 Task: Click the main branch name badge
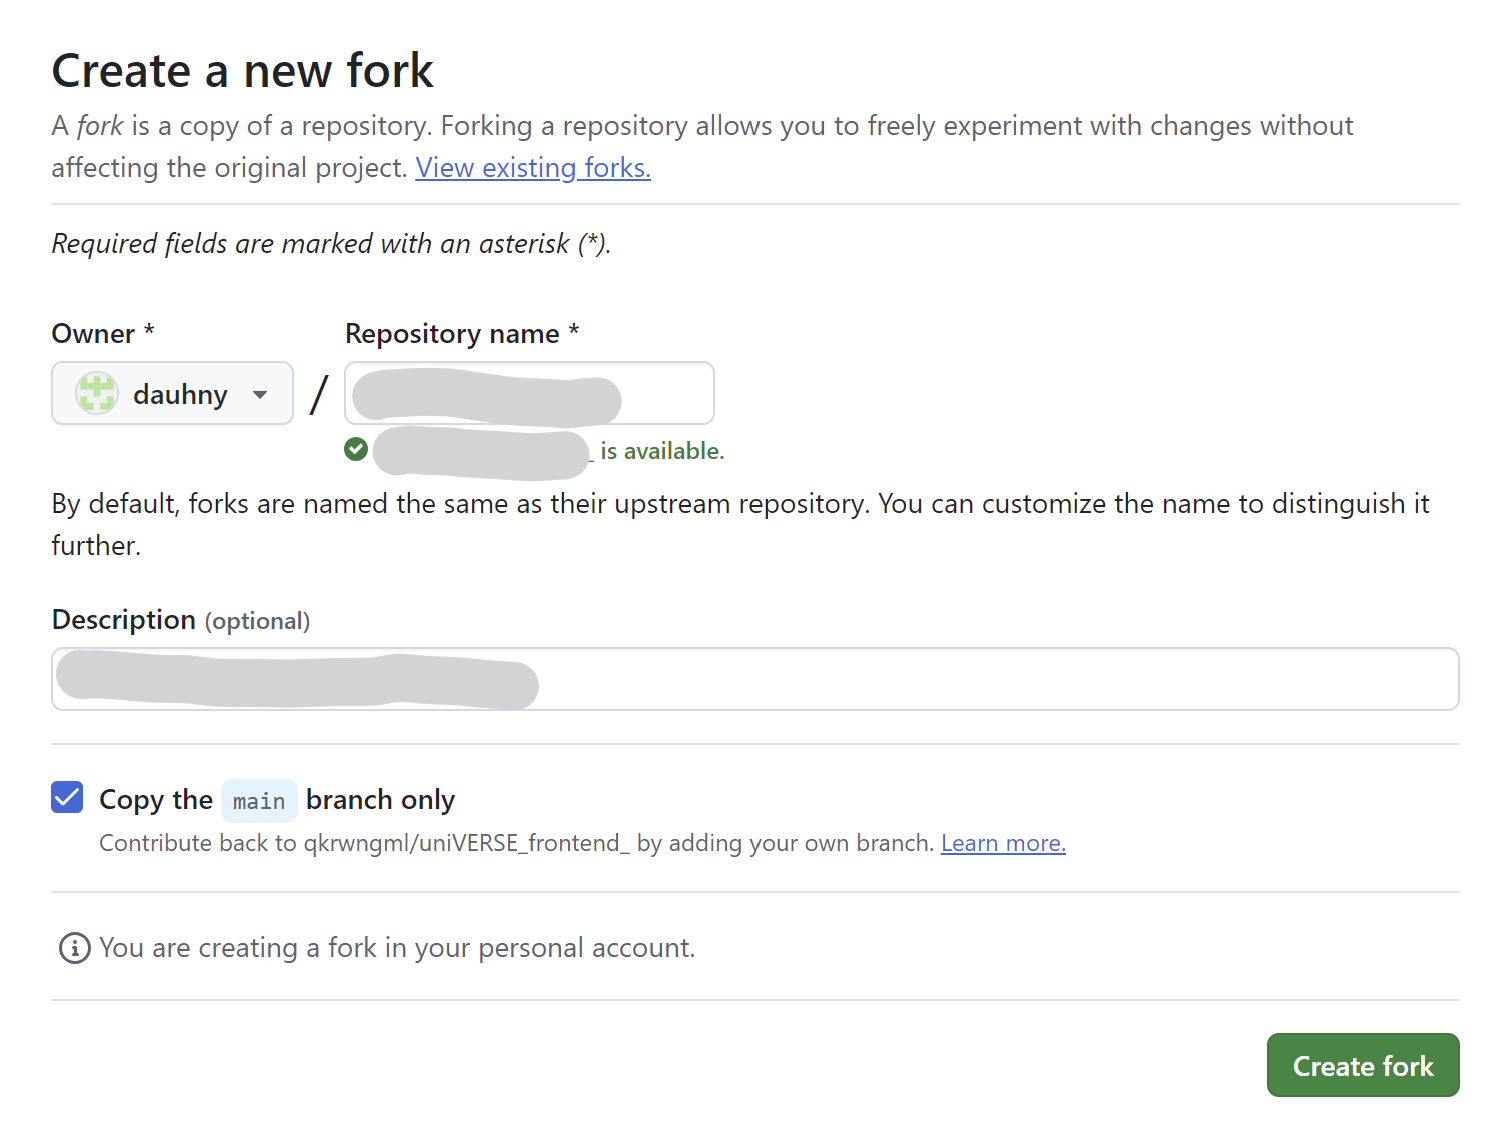pos(259,801)
